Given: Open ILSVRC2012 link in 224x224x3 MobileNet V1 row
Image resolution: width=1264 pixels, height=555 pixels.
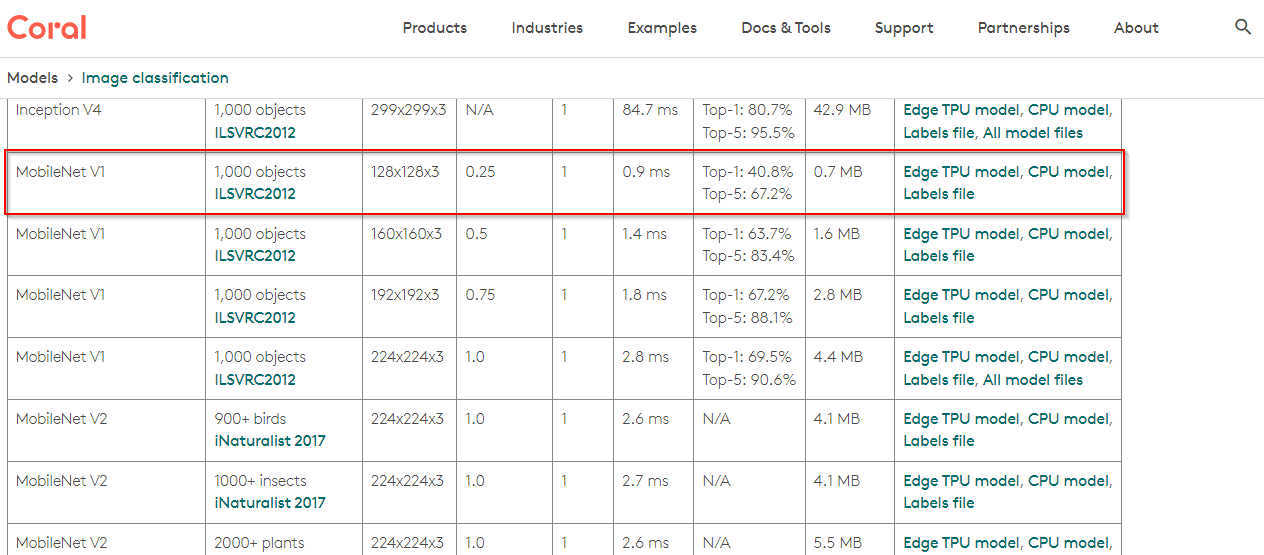Looking at the screenshot, I should [x=255, y=380].
